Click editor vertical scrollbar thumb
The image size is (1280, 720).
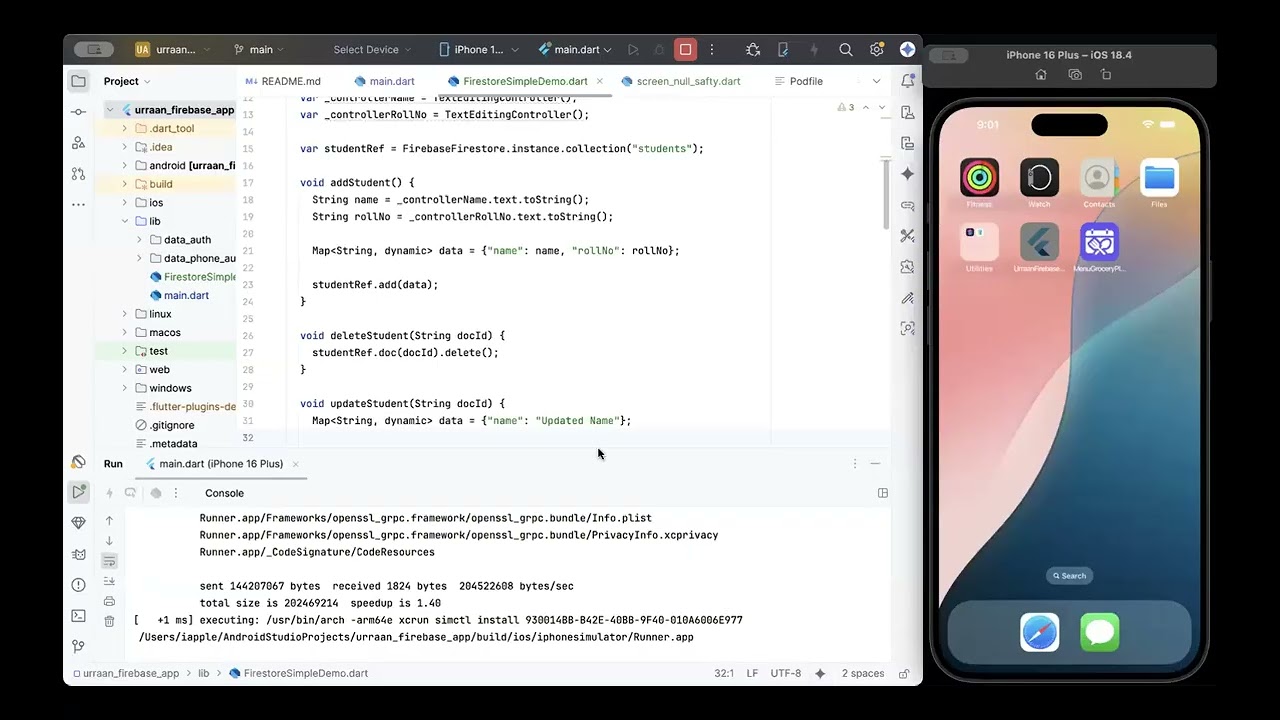886,193
